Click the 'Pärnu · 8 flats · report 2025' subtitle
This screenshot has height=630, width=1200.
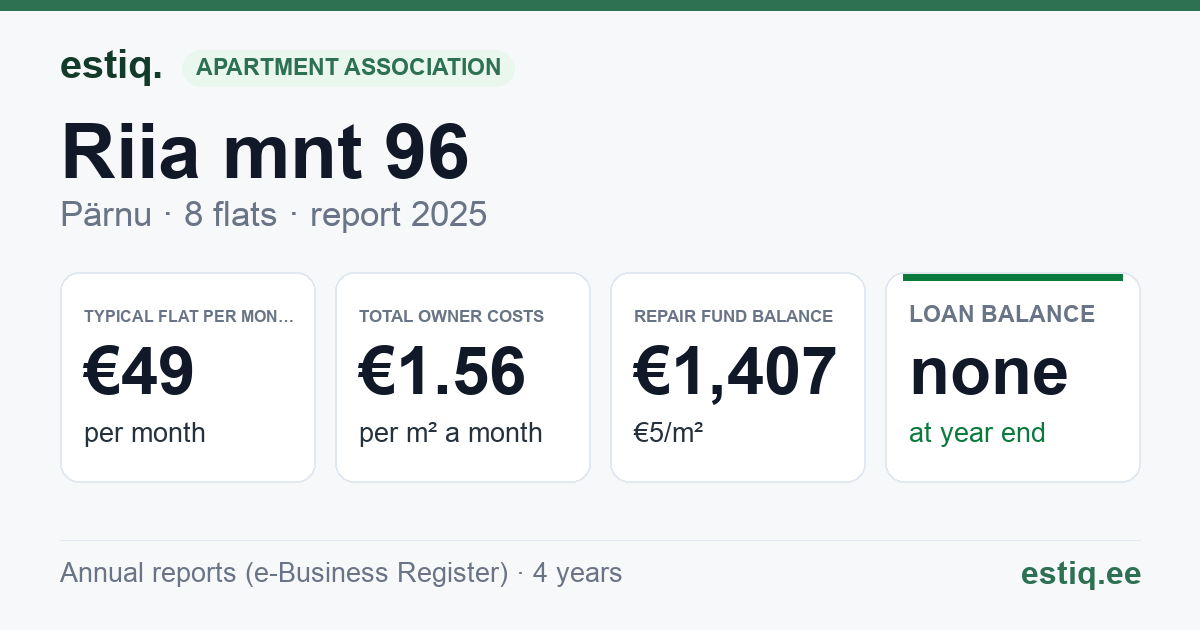[x=273, y=214]
